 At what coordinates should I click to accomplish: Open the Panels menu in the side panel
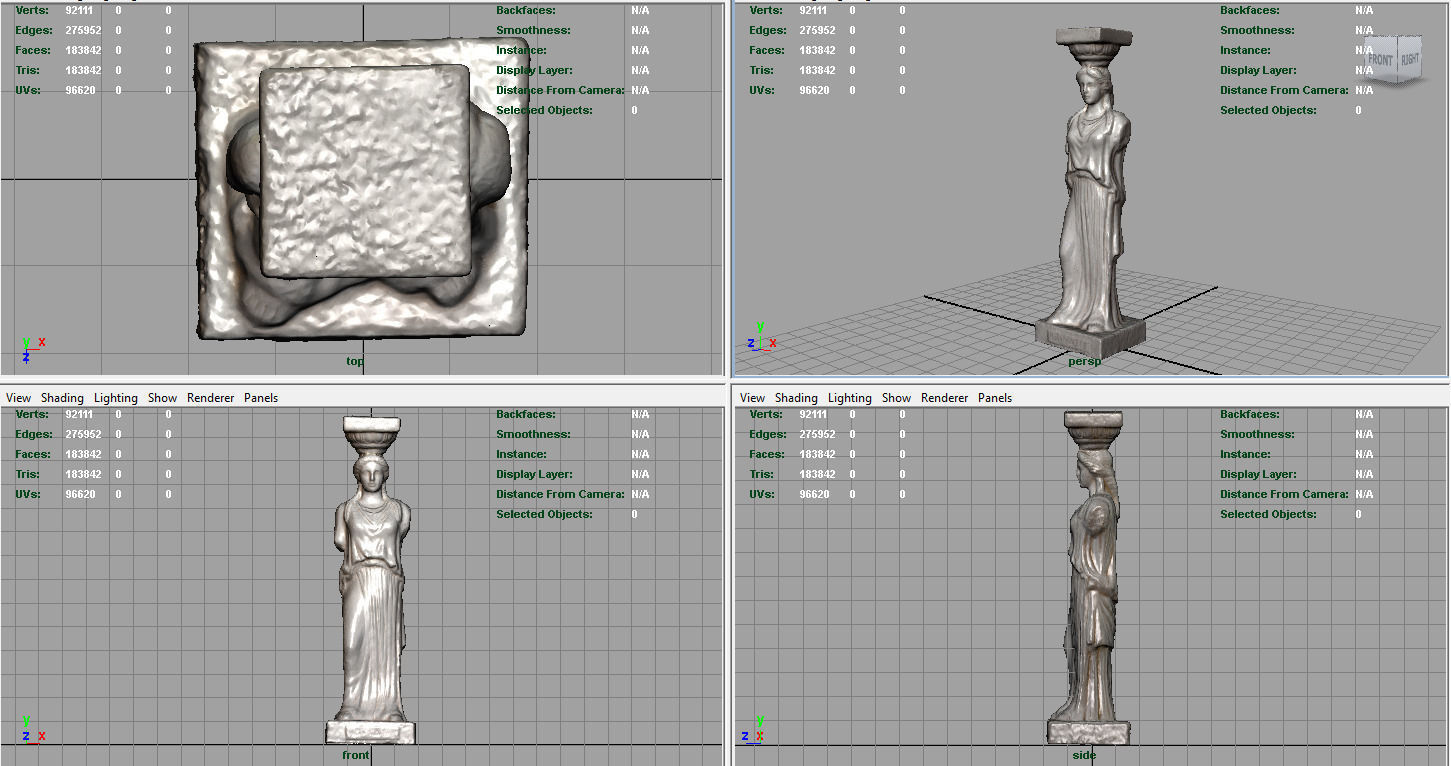995,398
